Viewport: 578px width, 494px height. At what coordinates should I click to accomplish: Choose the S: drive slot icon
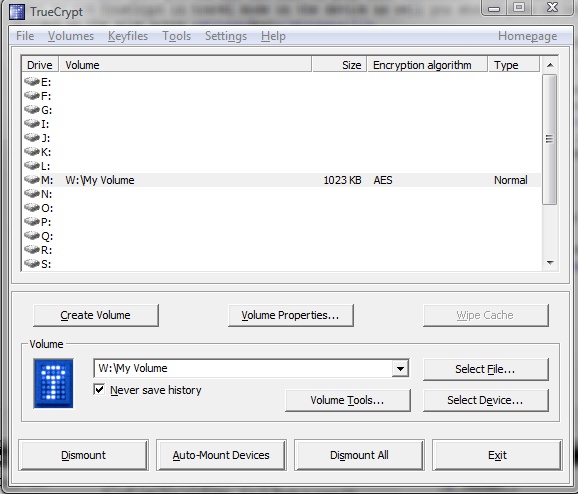tap(32, 263)
